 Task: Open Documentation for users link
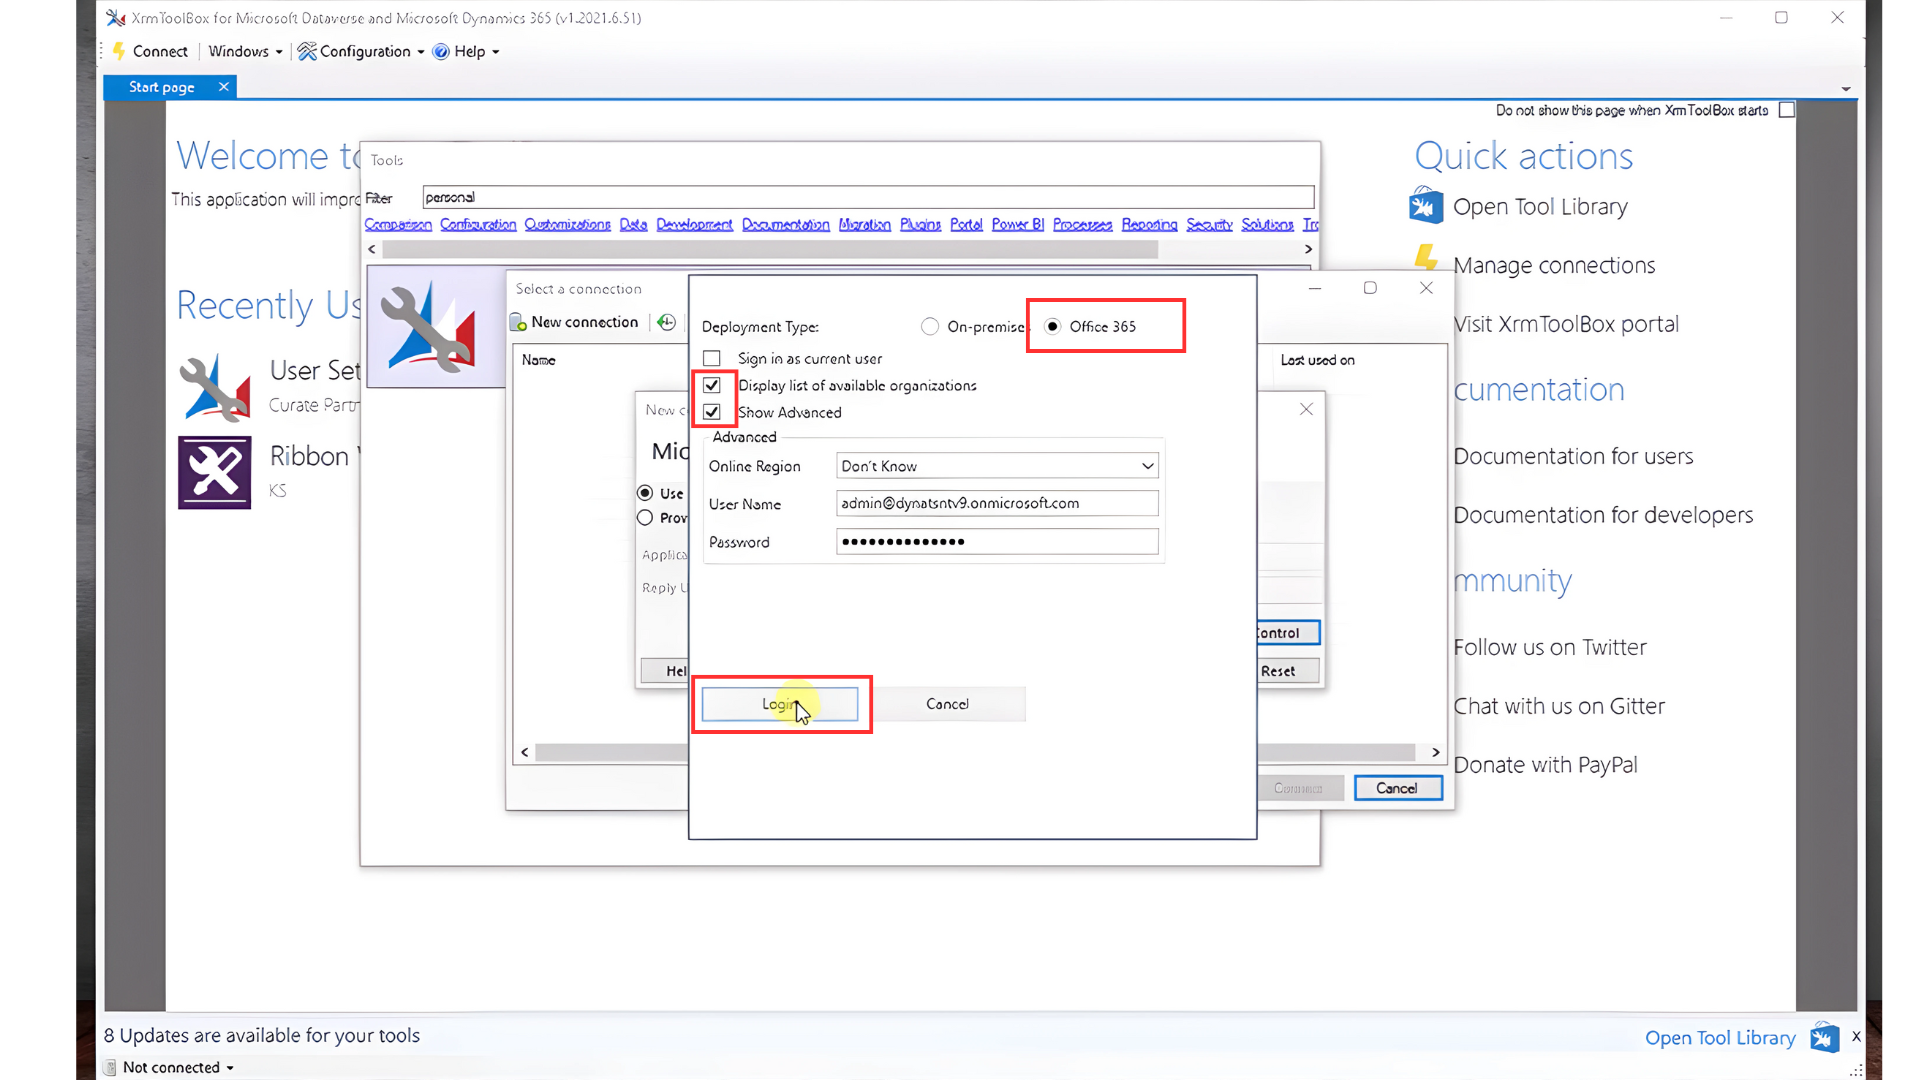point(1573,456)
